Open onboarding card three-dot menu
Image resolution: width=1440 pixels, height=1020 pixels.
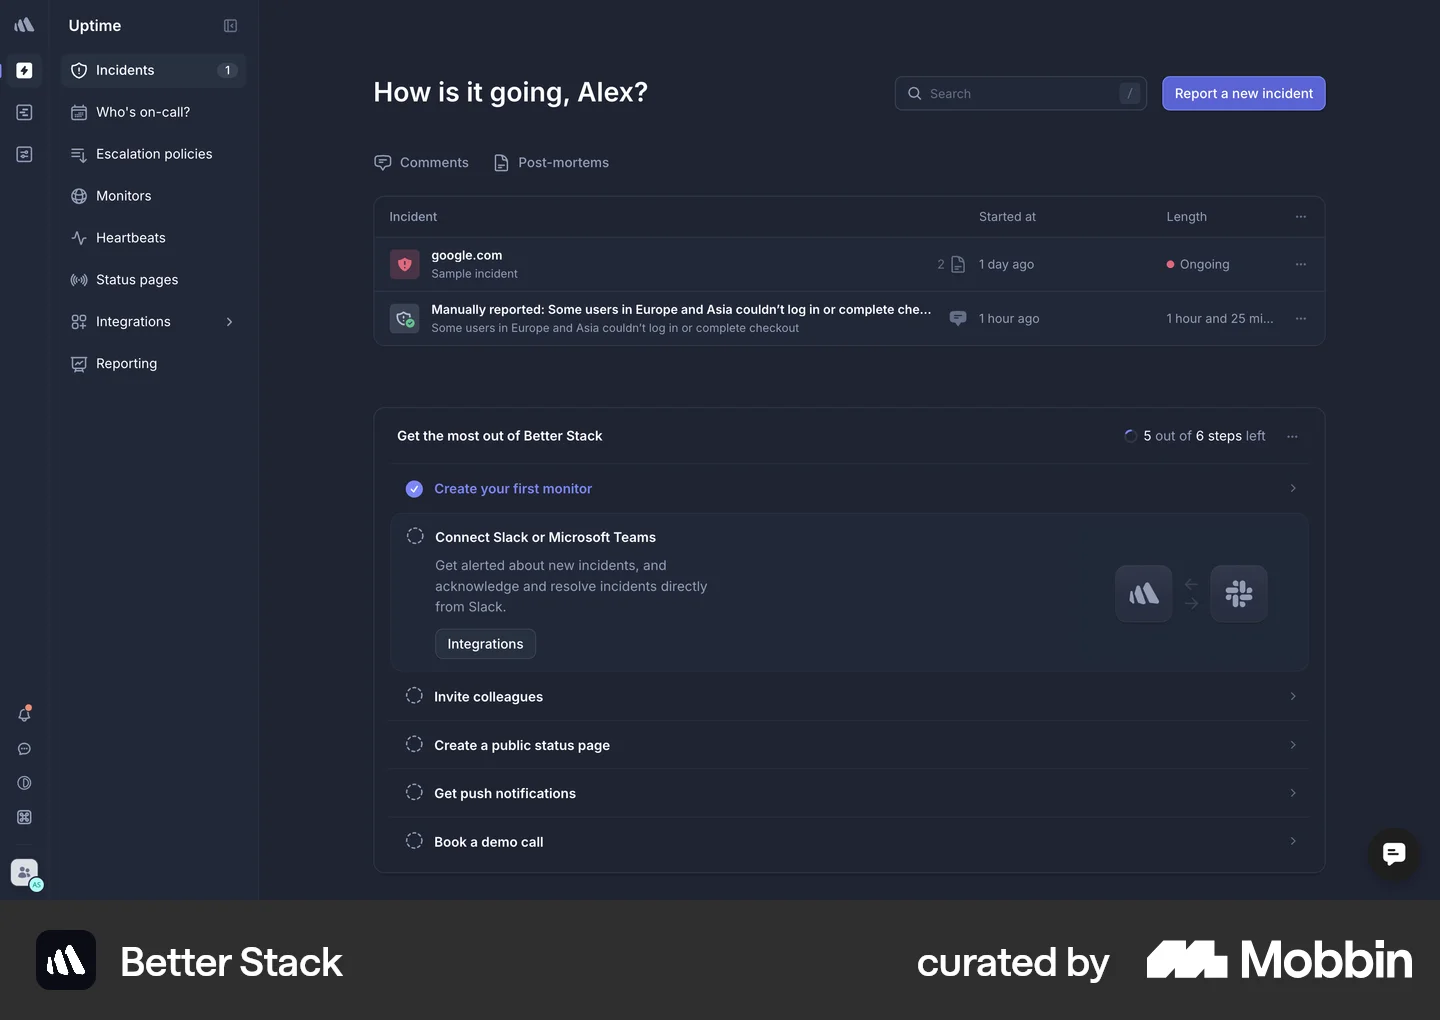click(x=1292, y=436)
